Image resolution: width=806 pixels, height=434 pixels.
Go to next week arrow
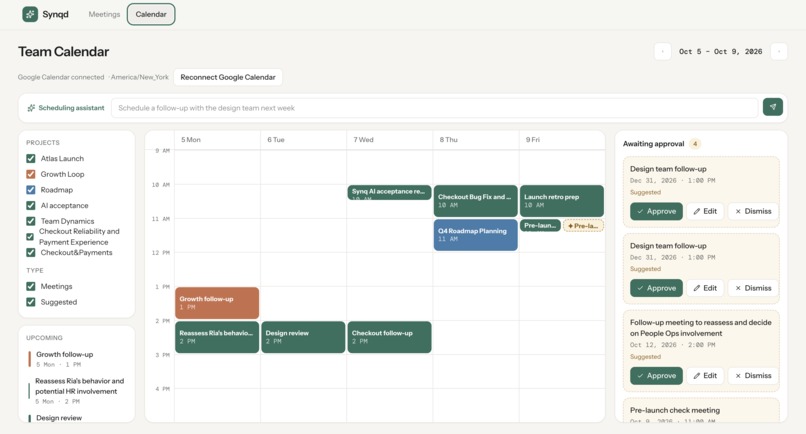coord(779,51)
